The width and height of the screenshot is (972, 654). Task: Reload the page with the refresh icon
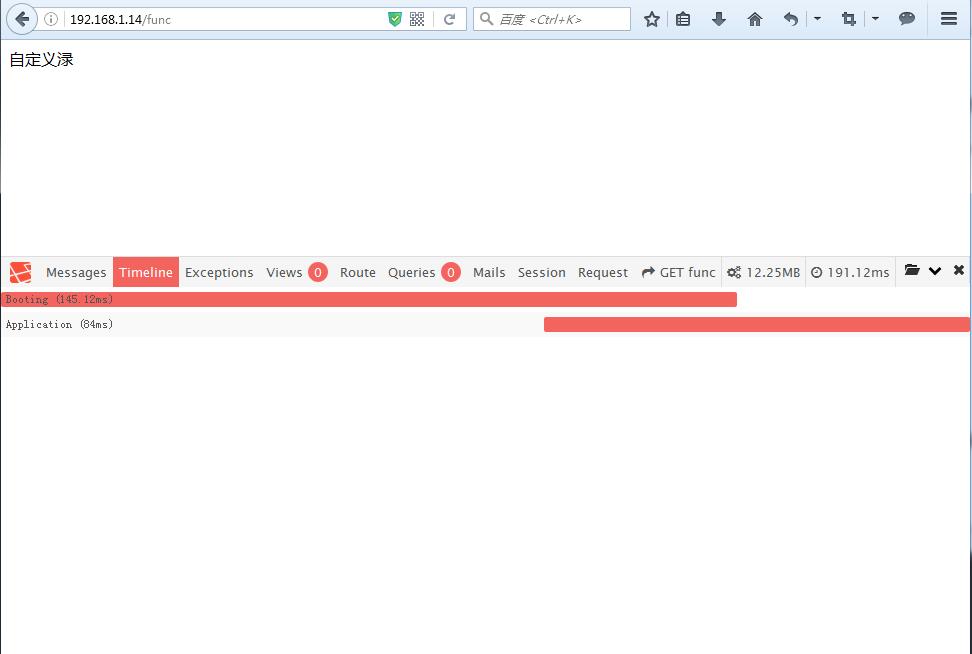(450, 19)
